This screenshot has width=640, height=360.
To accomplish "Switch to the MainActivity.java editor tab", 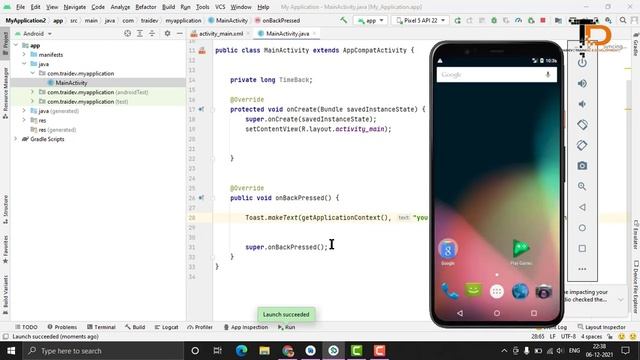I will (287, 33).
